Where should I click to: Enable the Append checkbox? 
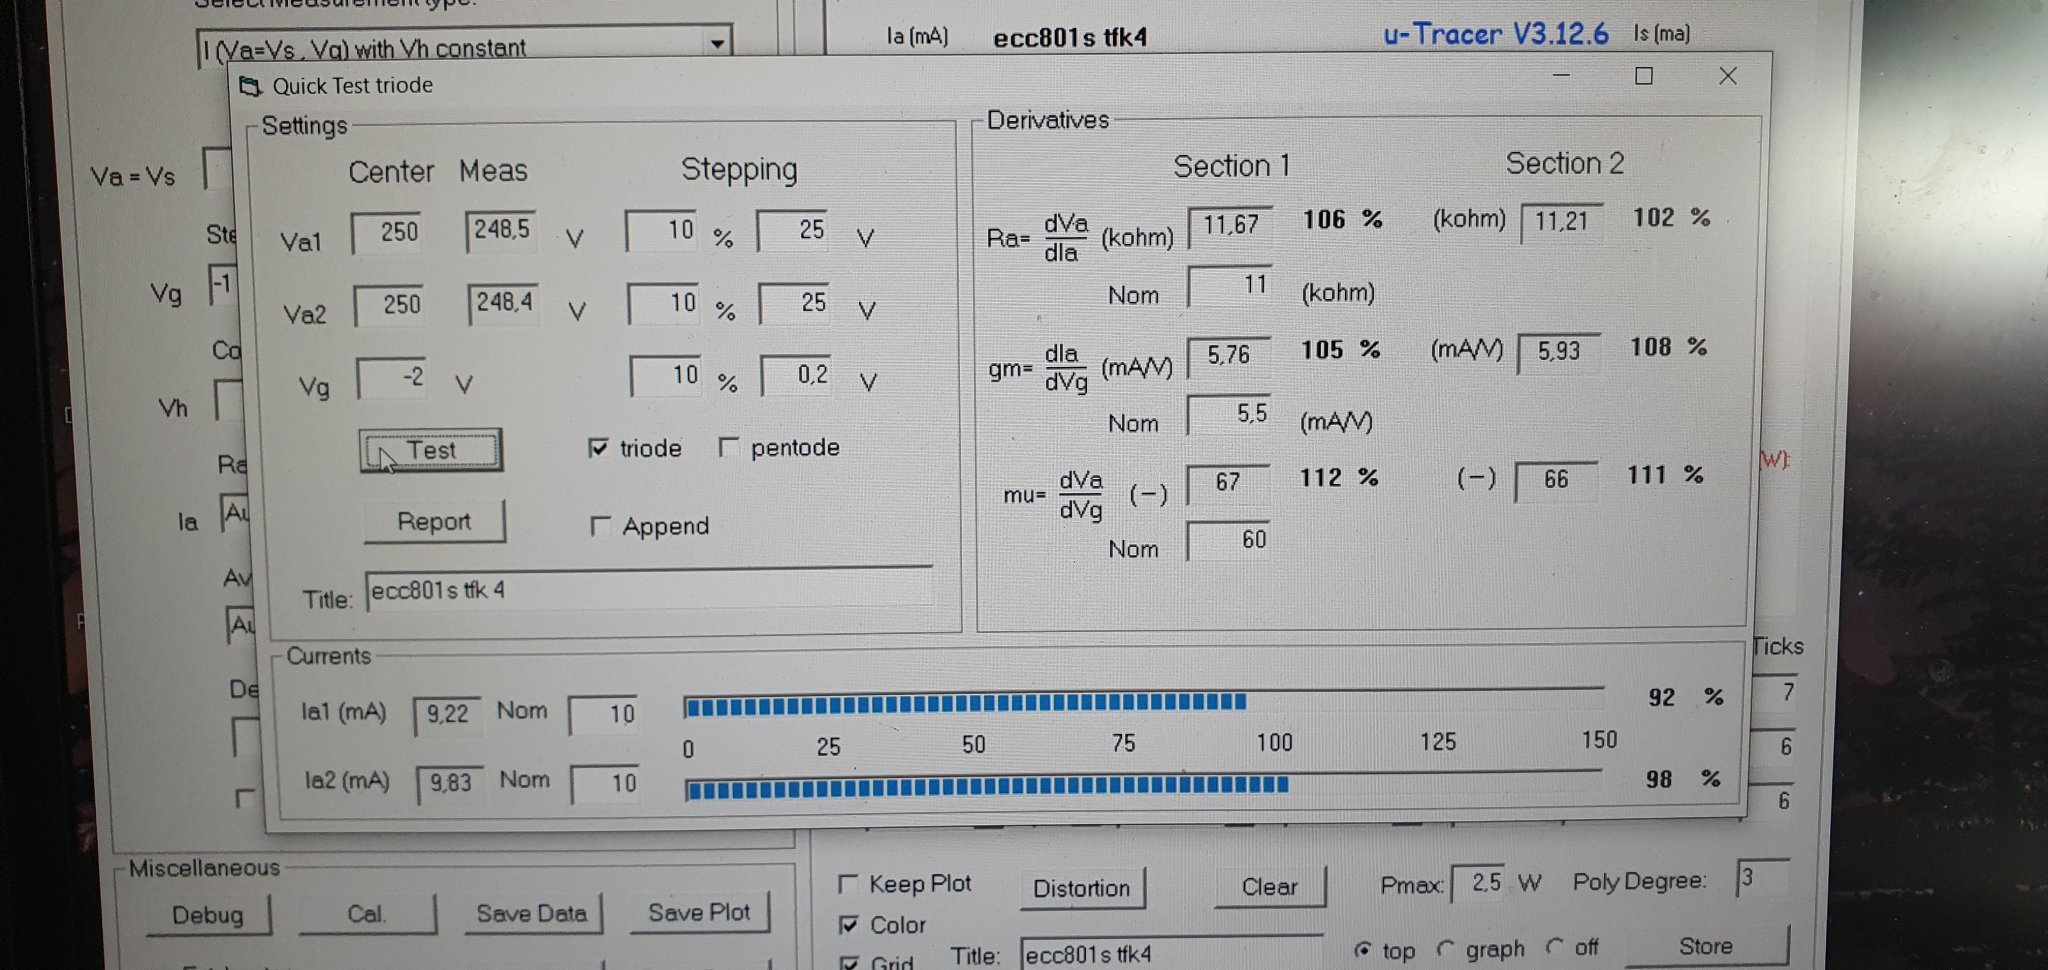pos(600,526)
